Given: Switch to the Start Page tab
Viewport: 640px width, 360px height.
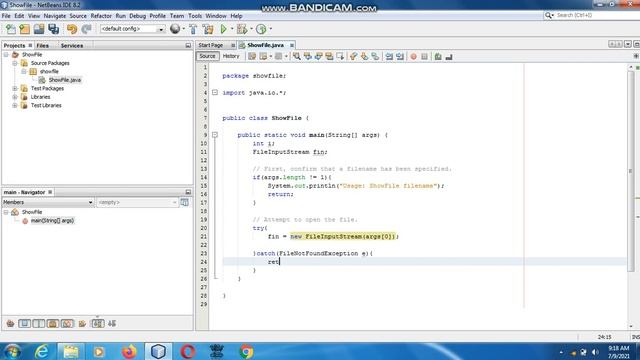Looking at the screenshot, I should (x=211, y=45).
